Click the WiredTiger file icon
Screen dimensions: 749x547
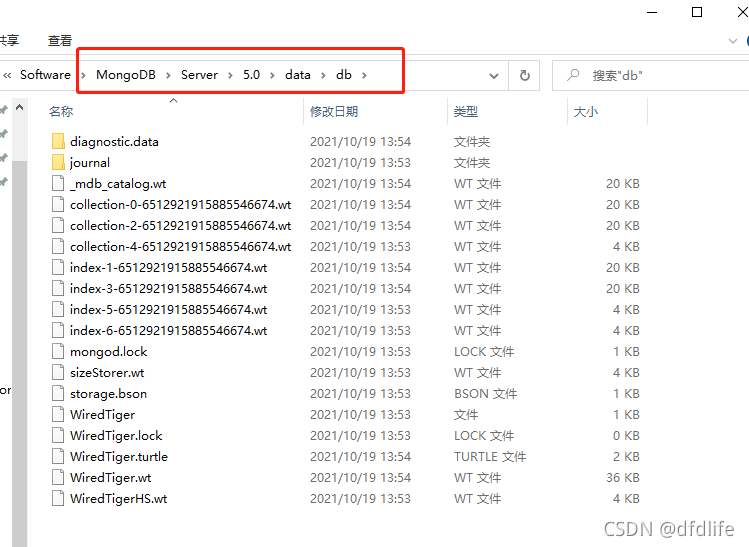click(x=58, y=415)
